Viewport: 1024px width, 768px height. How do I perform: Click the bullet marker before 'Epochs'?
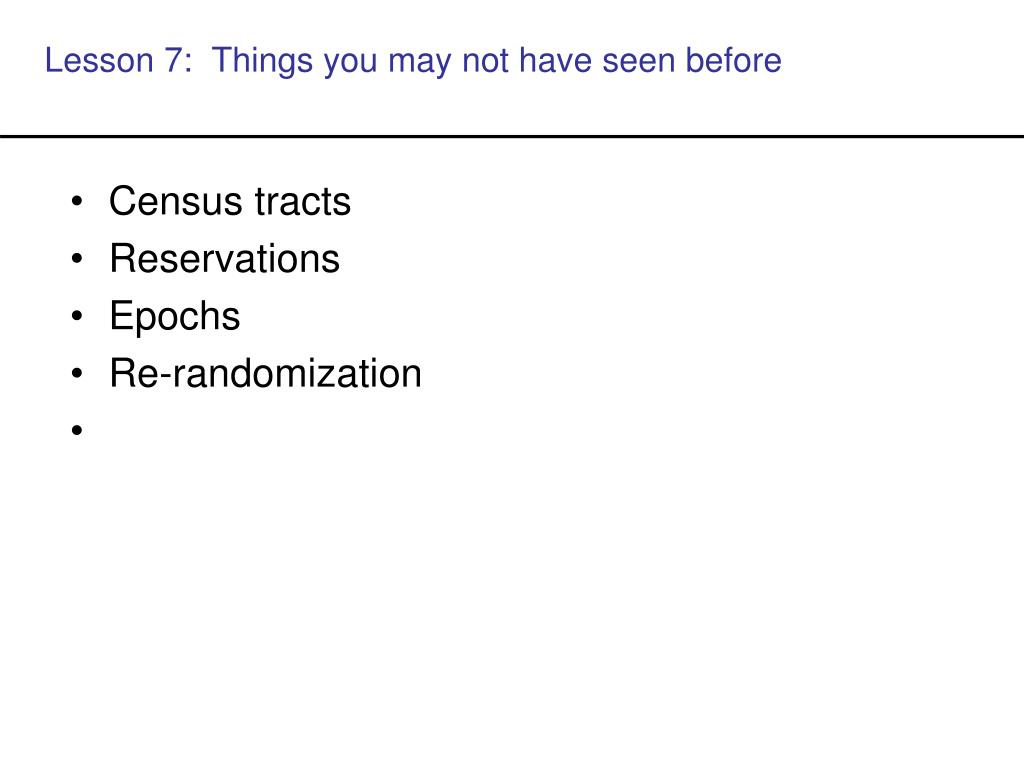[77, 316]
